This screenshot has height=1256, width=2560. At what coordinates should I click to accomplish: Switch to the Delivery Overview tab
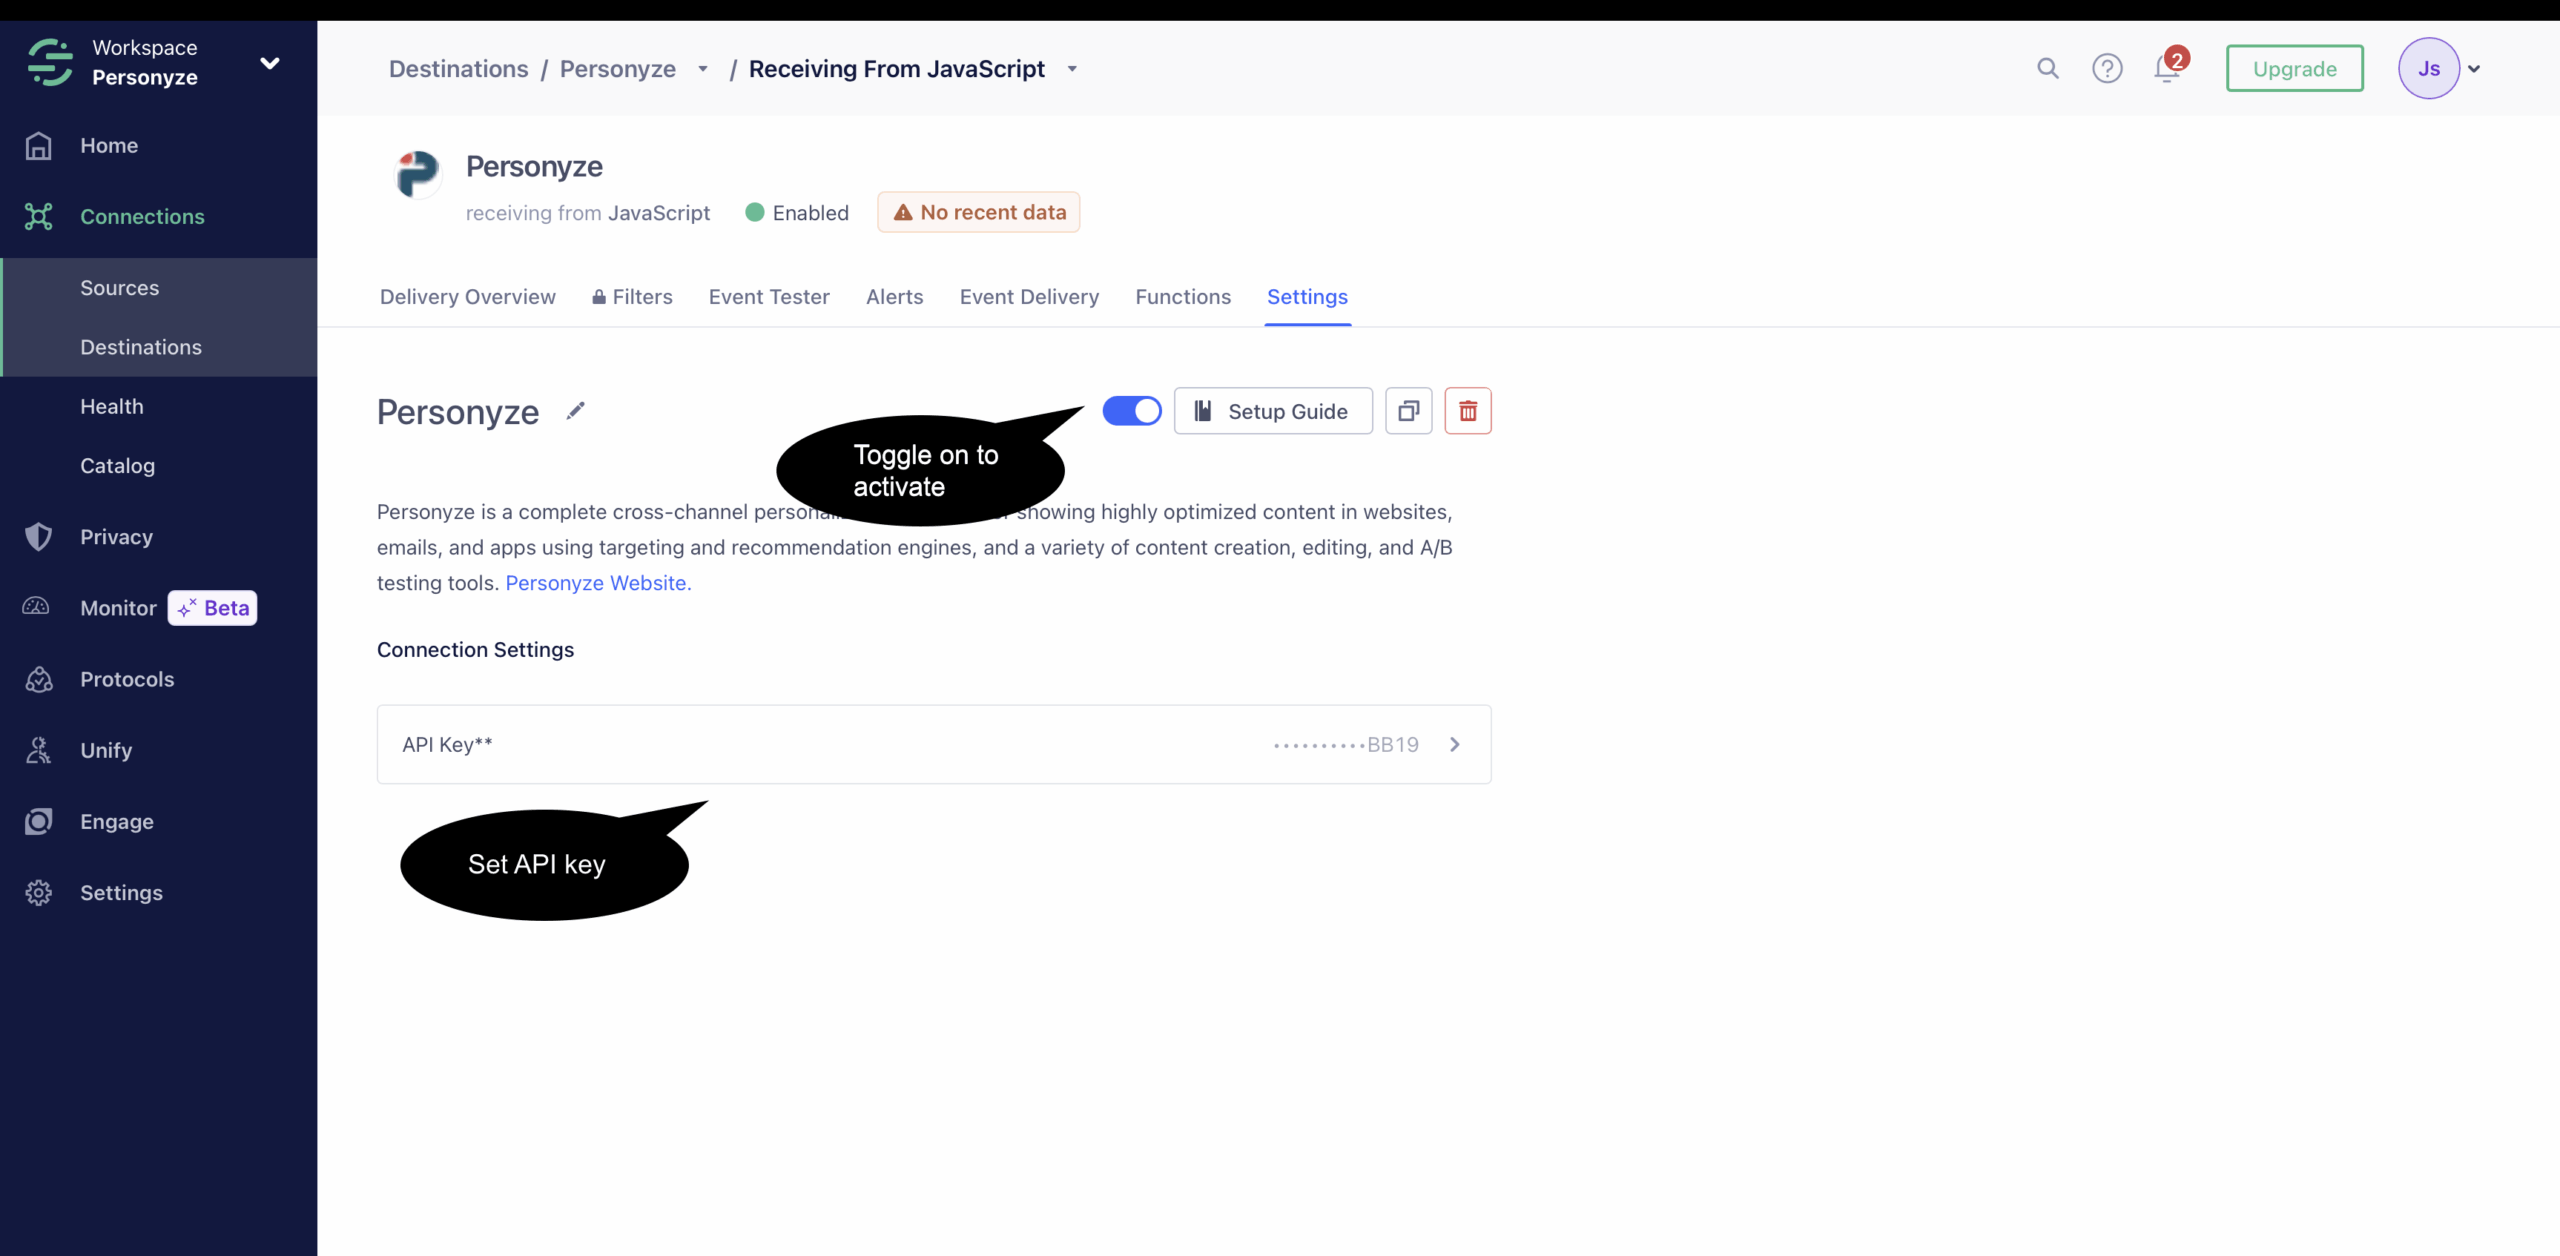point(467,297)
